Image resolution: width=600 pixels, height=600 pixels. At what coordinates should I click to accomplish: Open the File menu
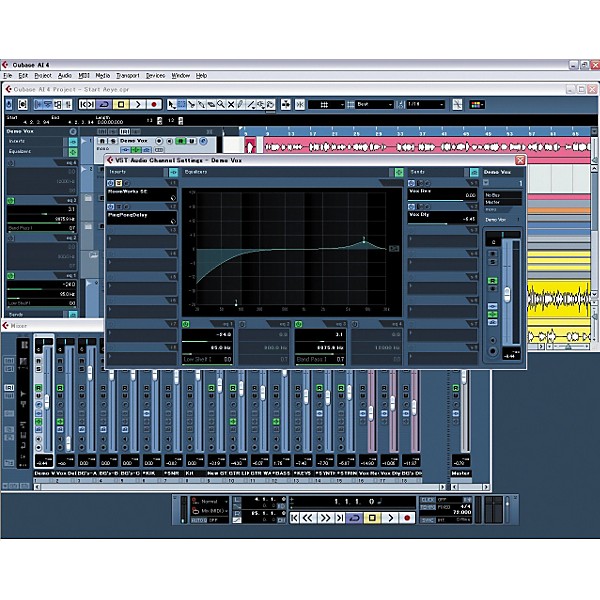8,76
